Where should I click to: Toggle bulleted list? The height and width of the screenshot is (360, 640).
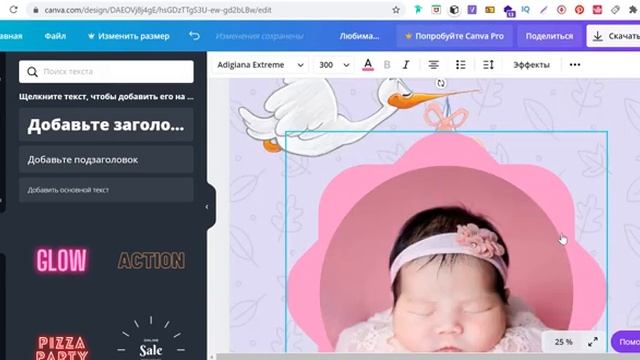(461, 65)
